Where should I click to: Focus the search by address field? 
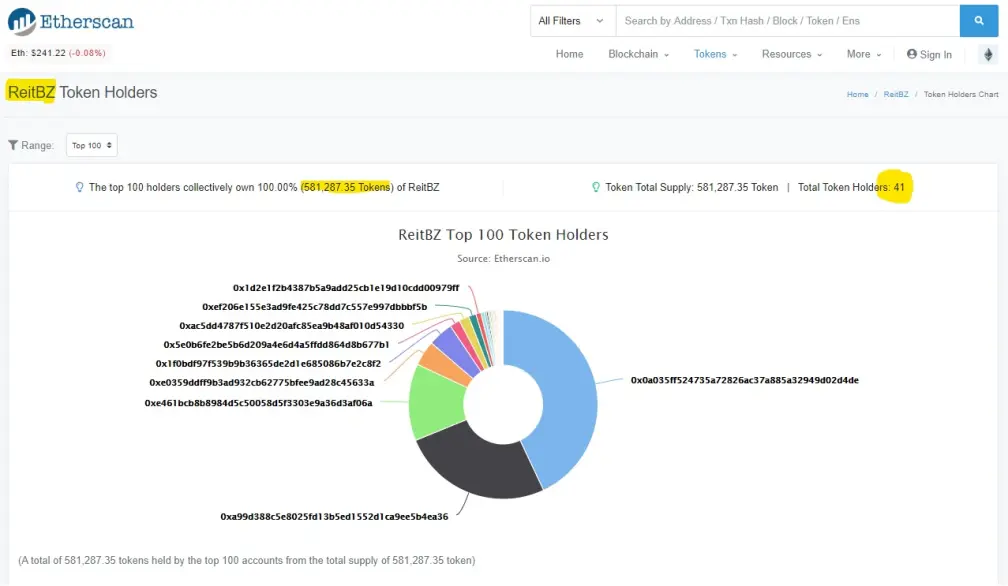(788, 21)
